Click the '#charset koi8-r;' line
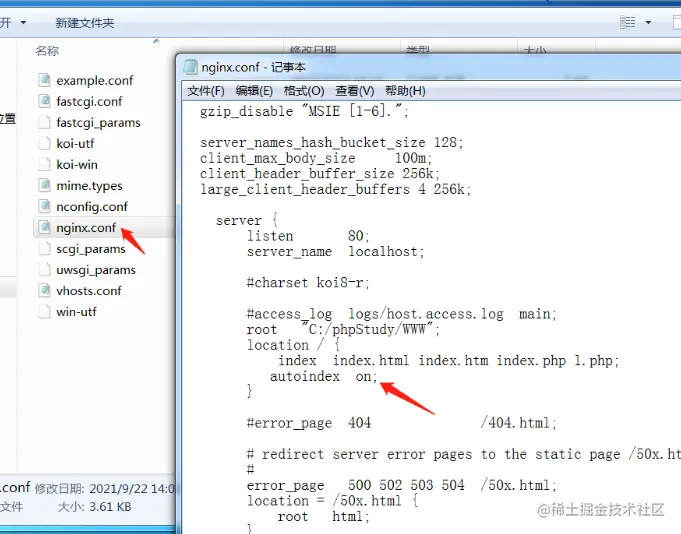This screenshot has height=534, width=681. point(308,283)
